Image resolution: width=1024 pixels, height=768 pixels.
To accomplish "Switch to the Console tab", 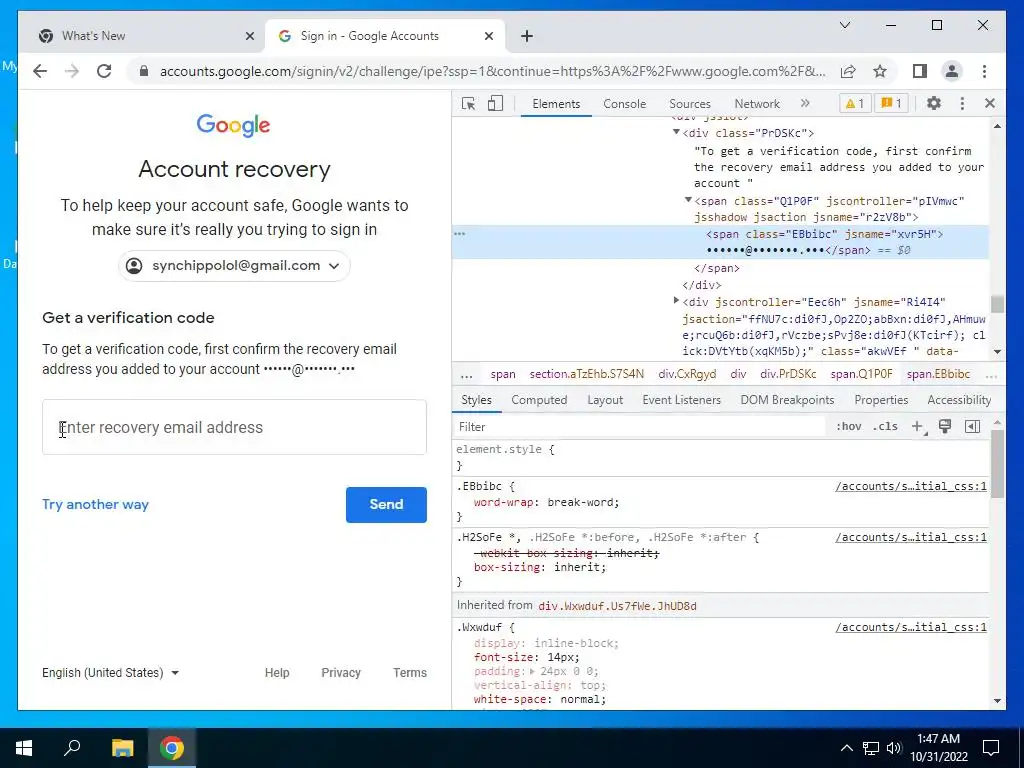I will tap(624, 104).
